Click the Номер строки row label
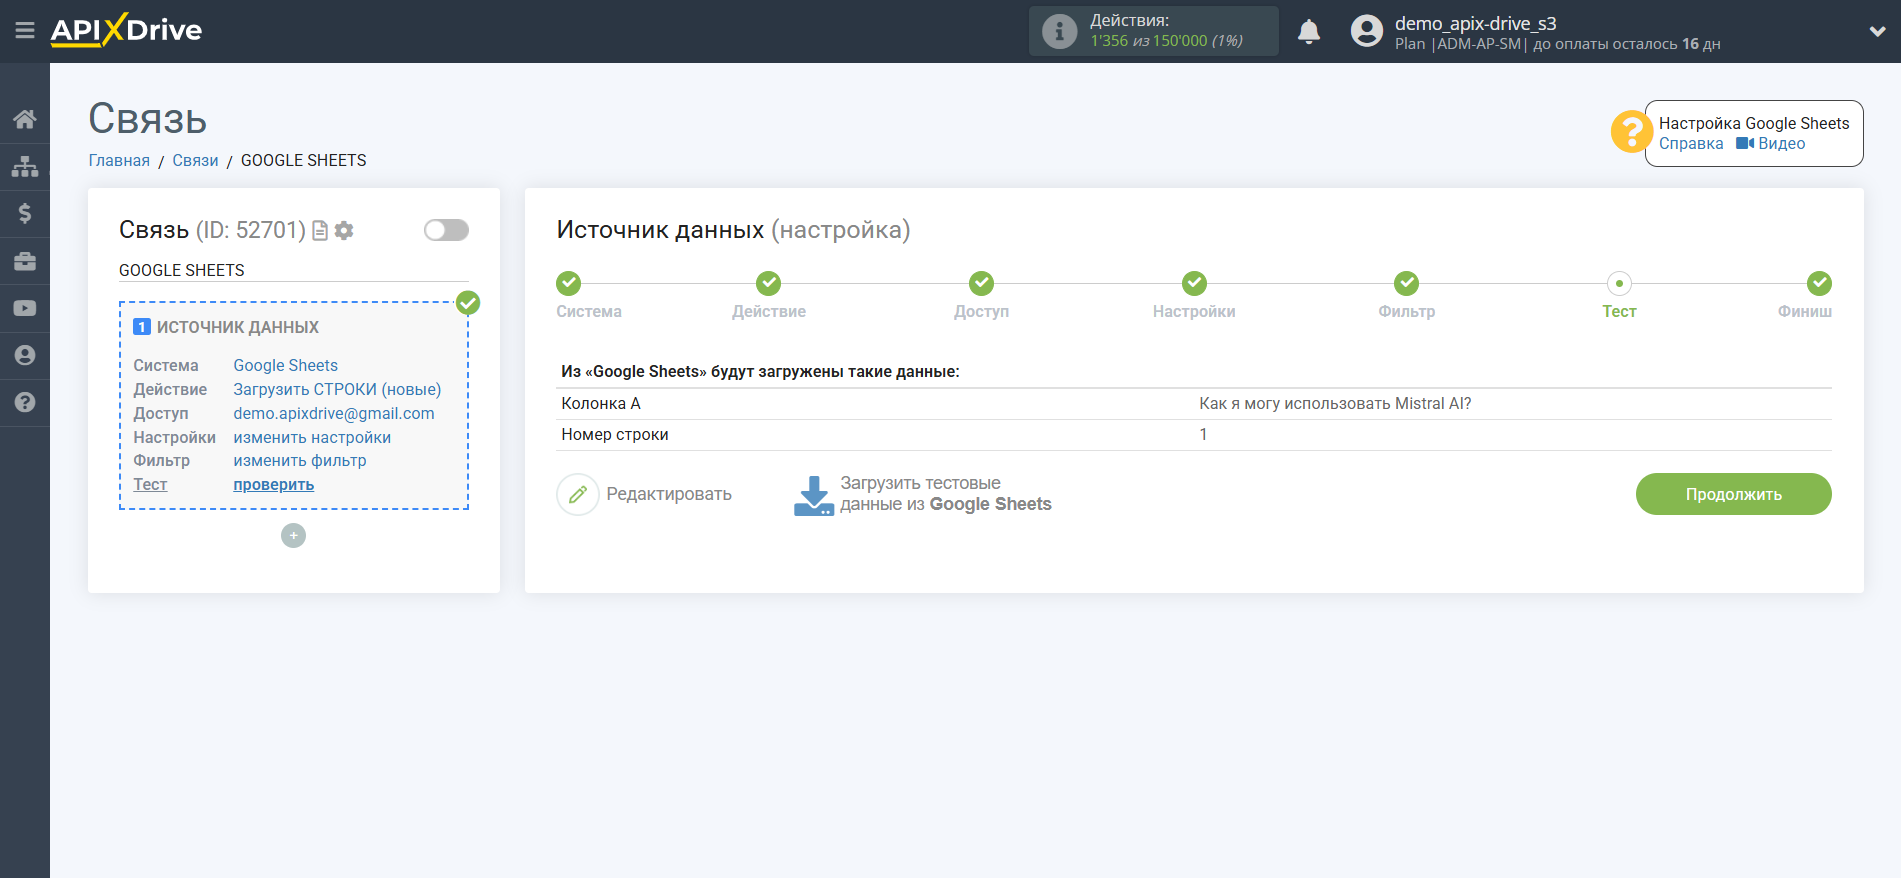Viewport: 1901px width, 878px height. pyautogui.click(x=615, y=435)
